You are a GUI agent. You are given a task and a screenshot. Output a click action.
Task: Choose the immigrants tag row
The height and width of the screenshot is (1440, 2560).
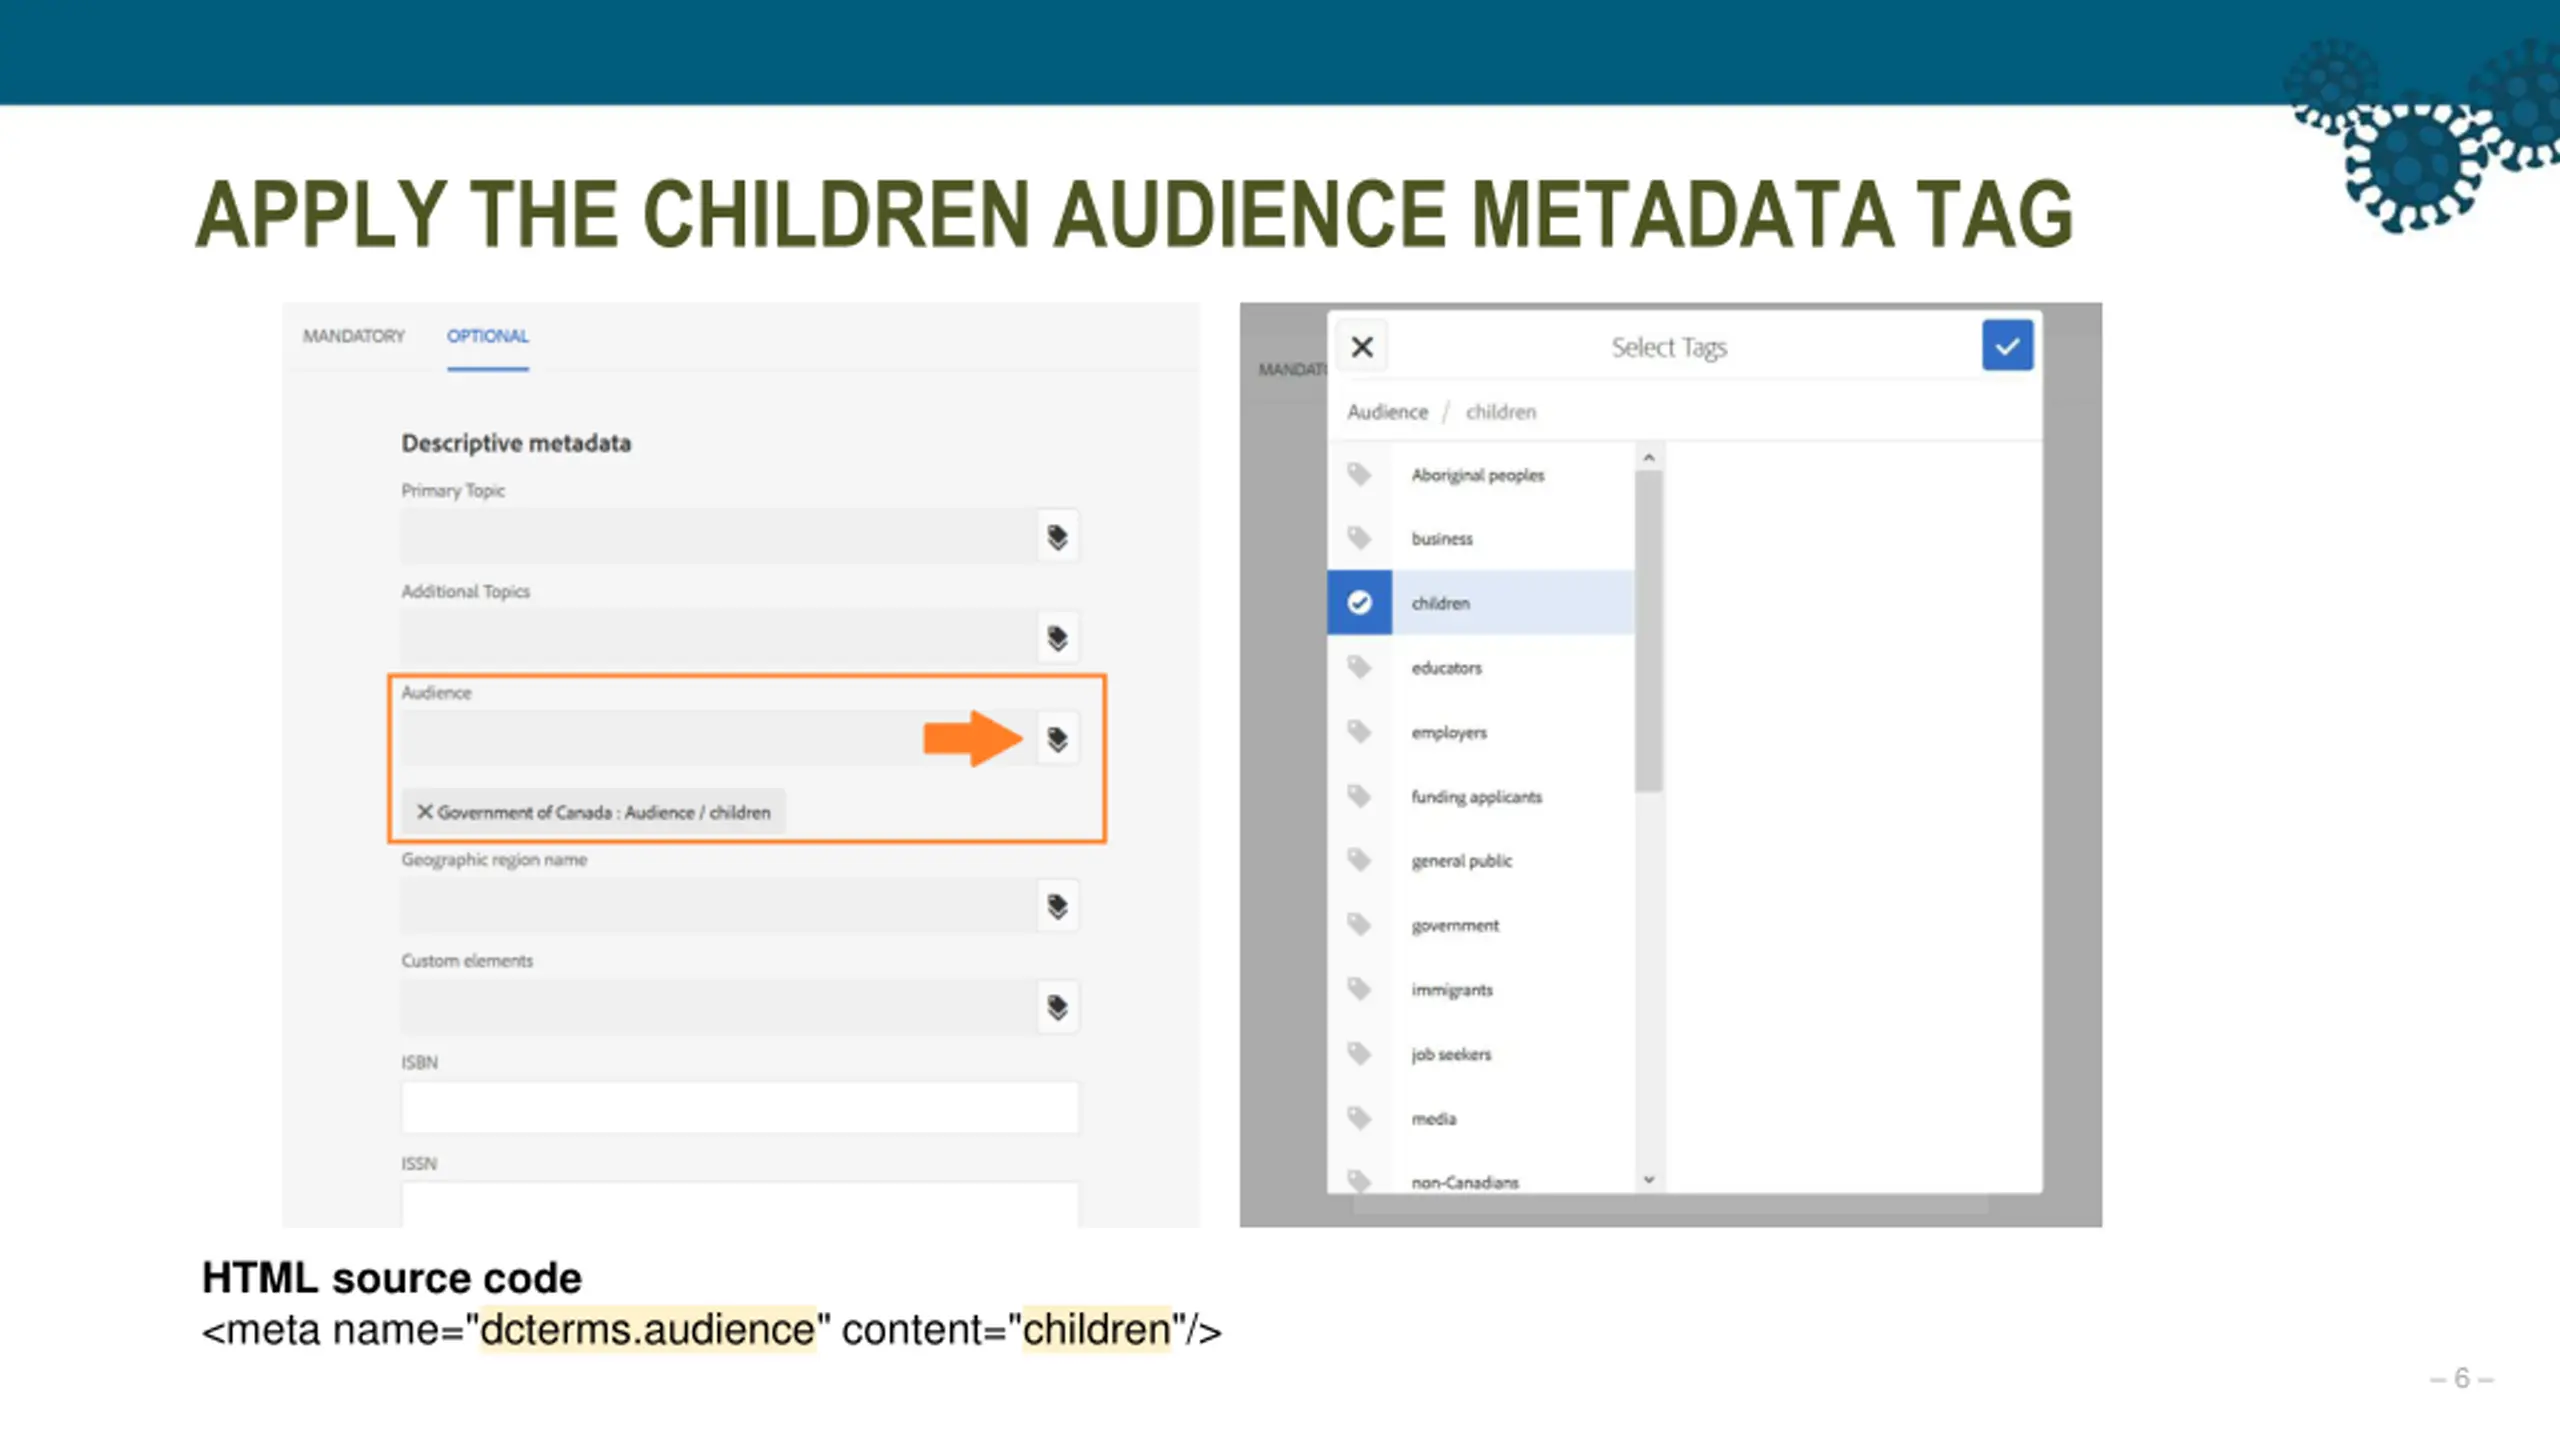click(x=1481, y=989)
